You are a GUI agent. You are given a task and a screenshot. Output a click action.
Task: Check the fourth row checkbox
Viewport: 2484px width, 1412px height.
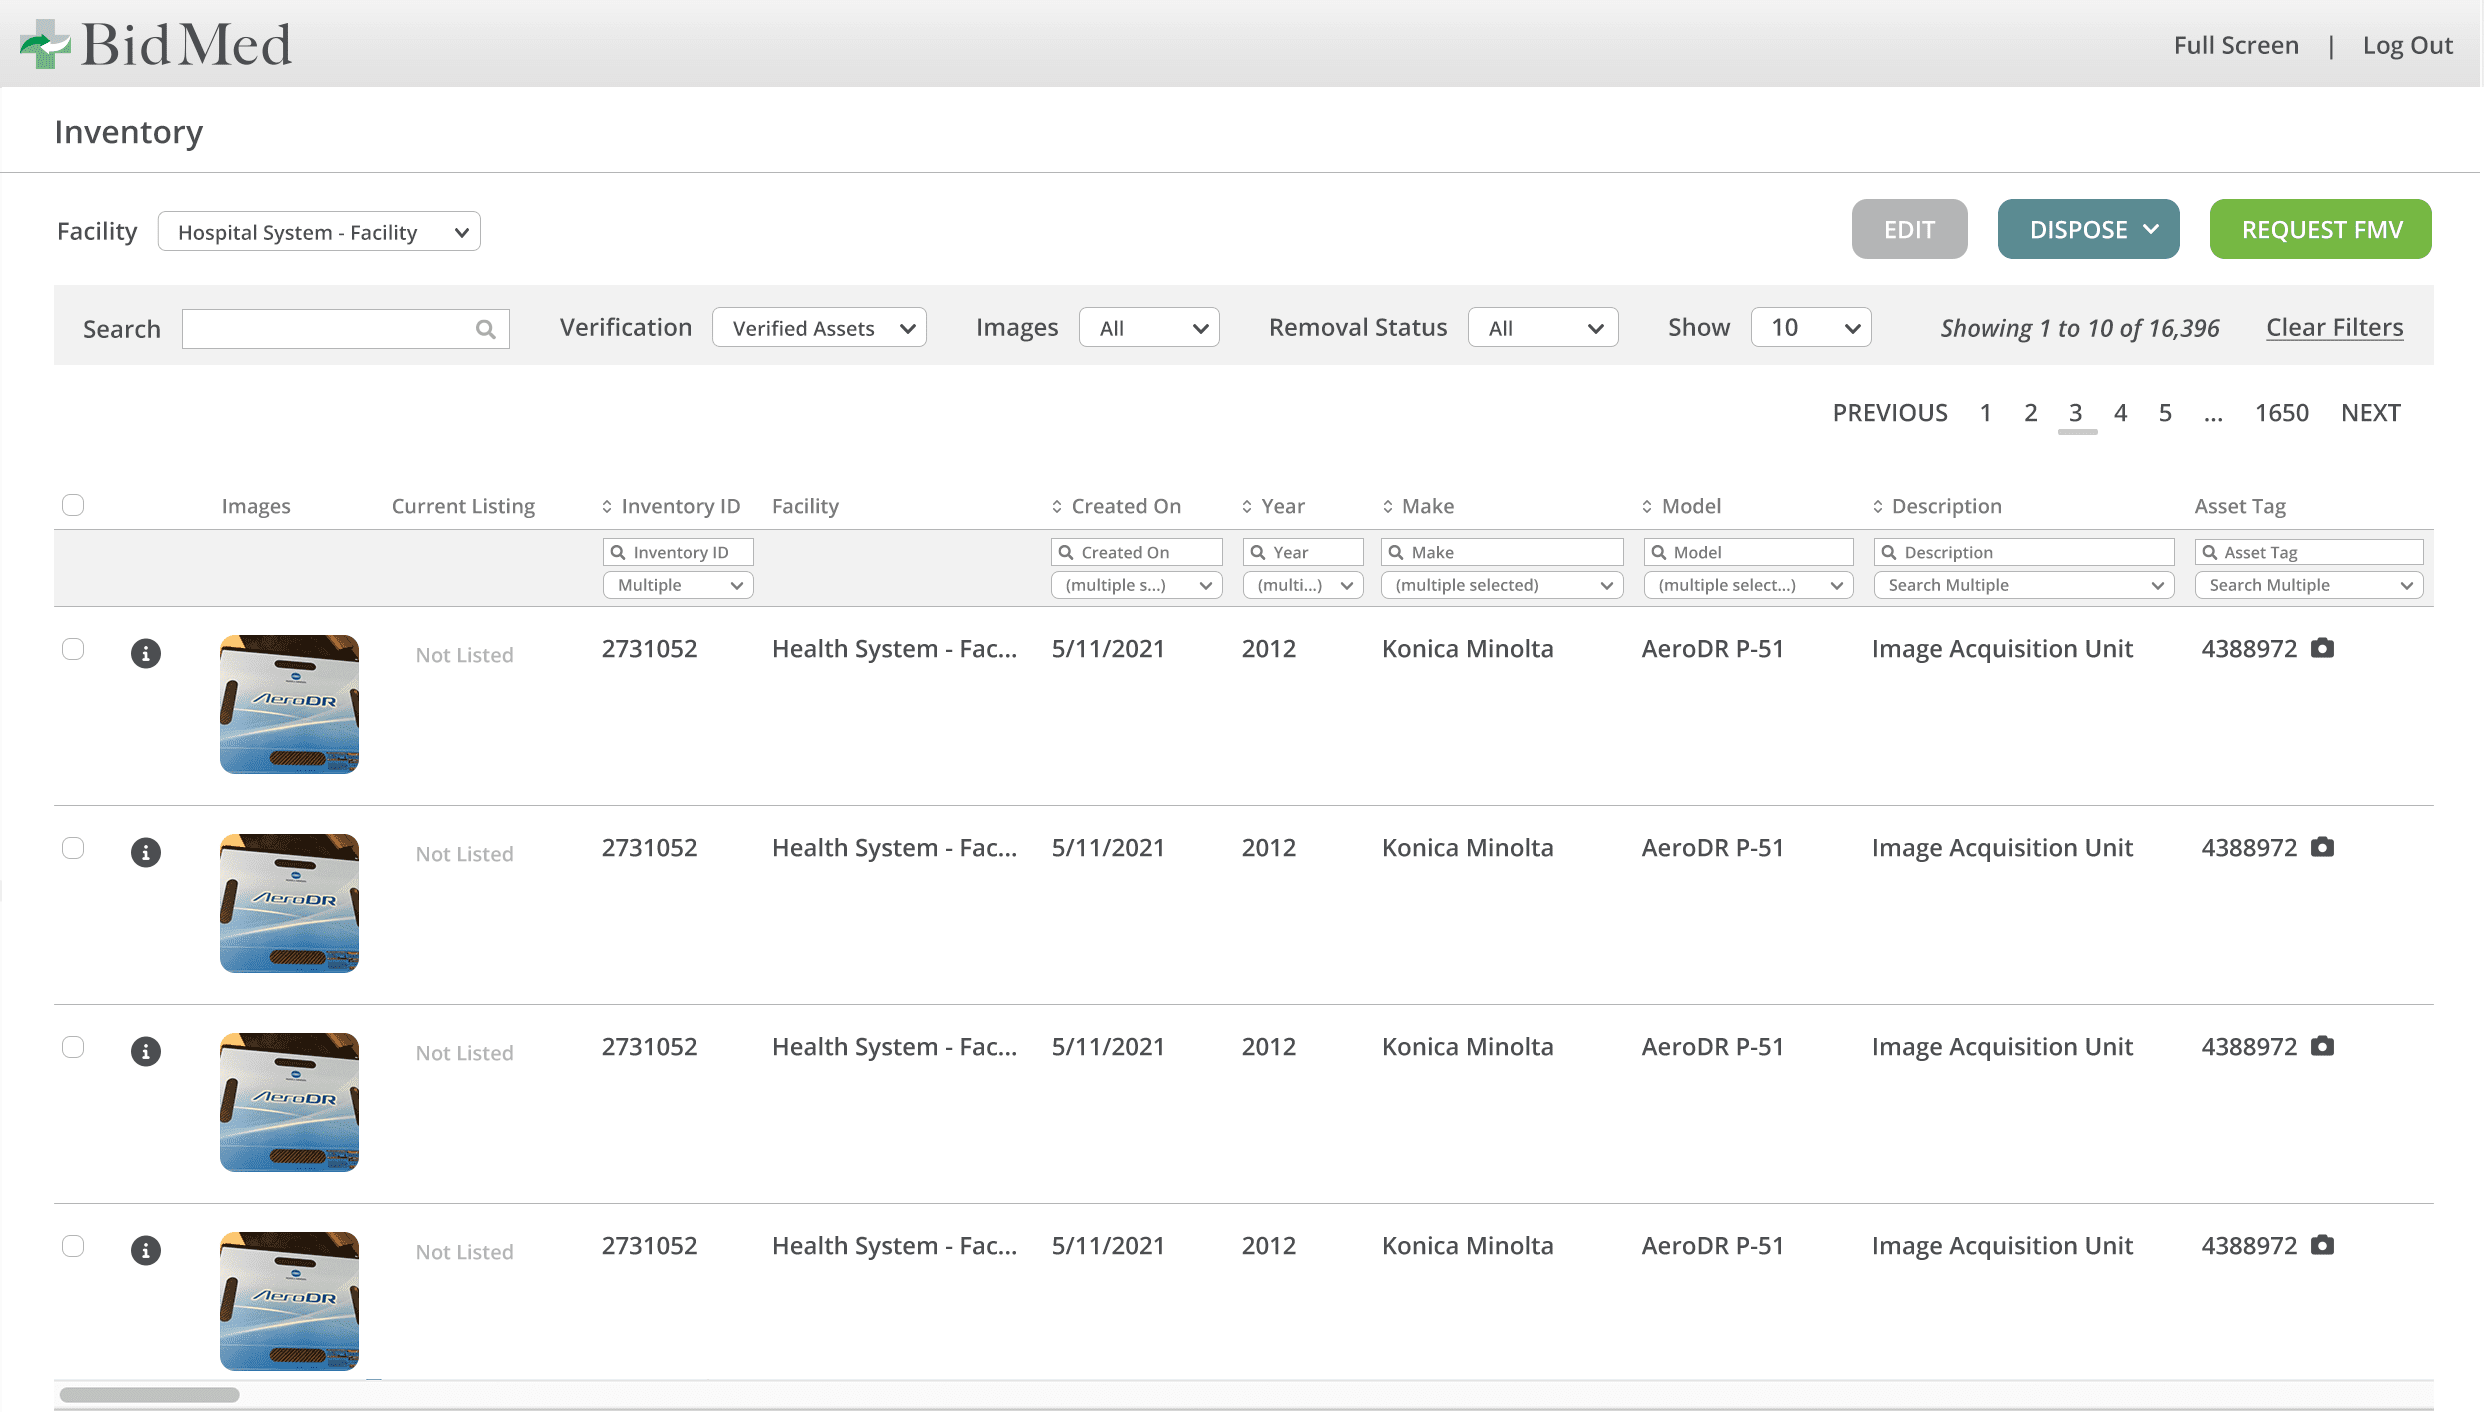73,1246
